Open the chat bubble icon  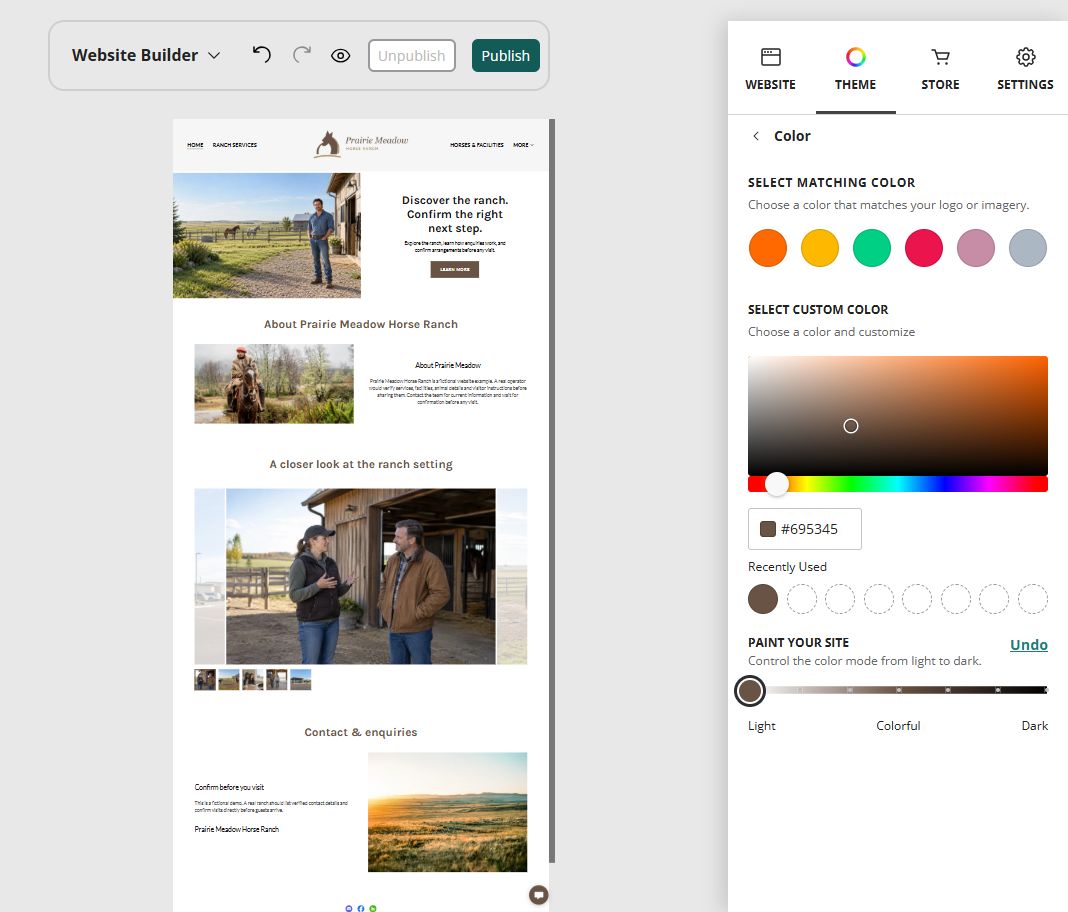click(x=538, y=895)
